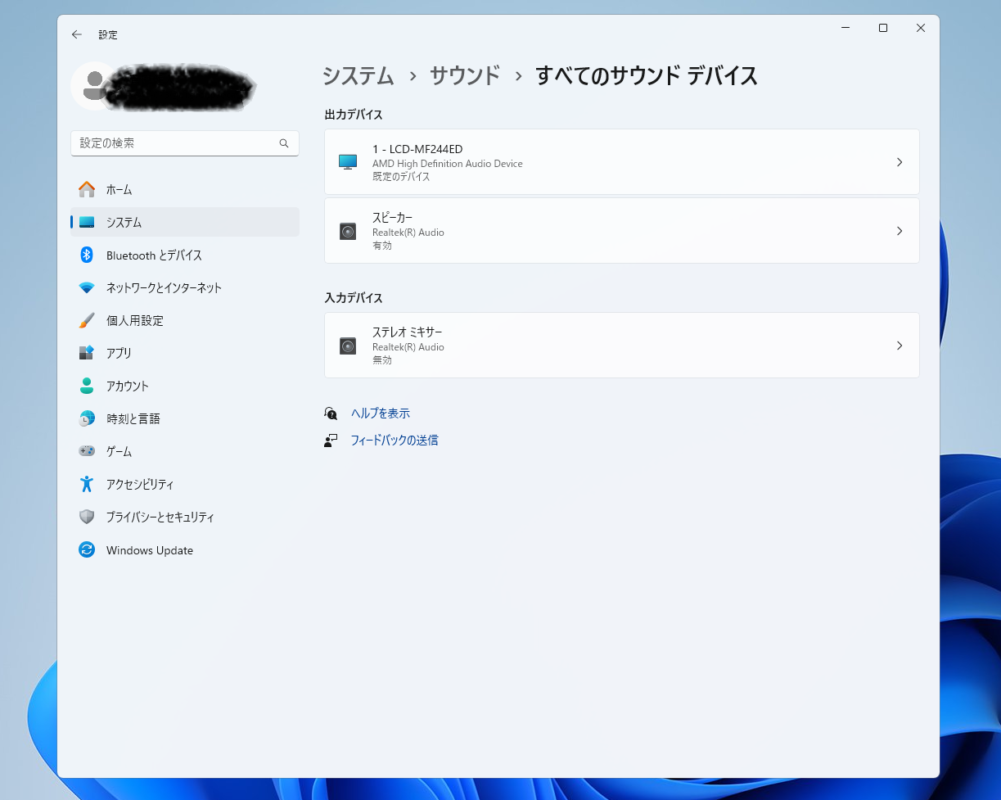
Task: Open the Windows Update page
Action: [184, 550]
